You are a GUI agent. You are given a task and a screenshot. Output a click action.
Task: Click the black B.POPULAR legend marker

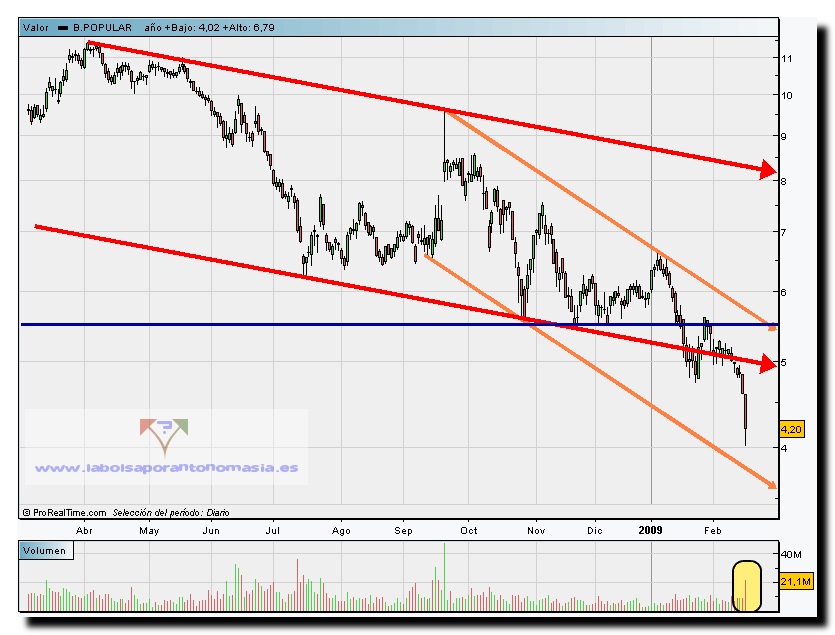[x=63, y=28]
